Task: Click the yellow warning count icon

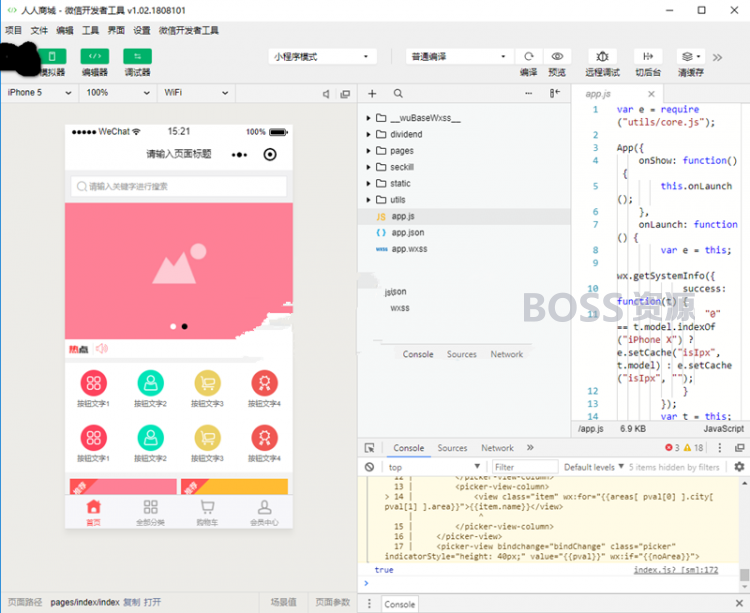Action: tap(687, 448)
